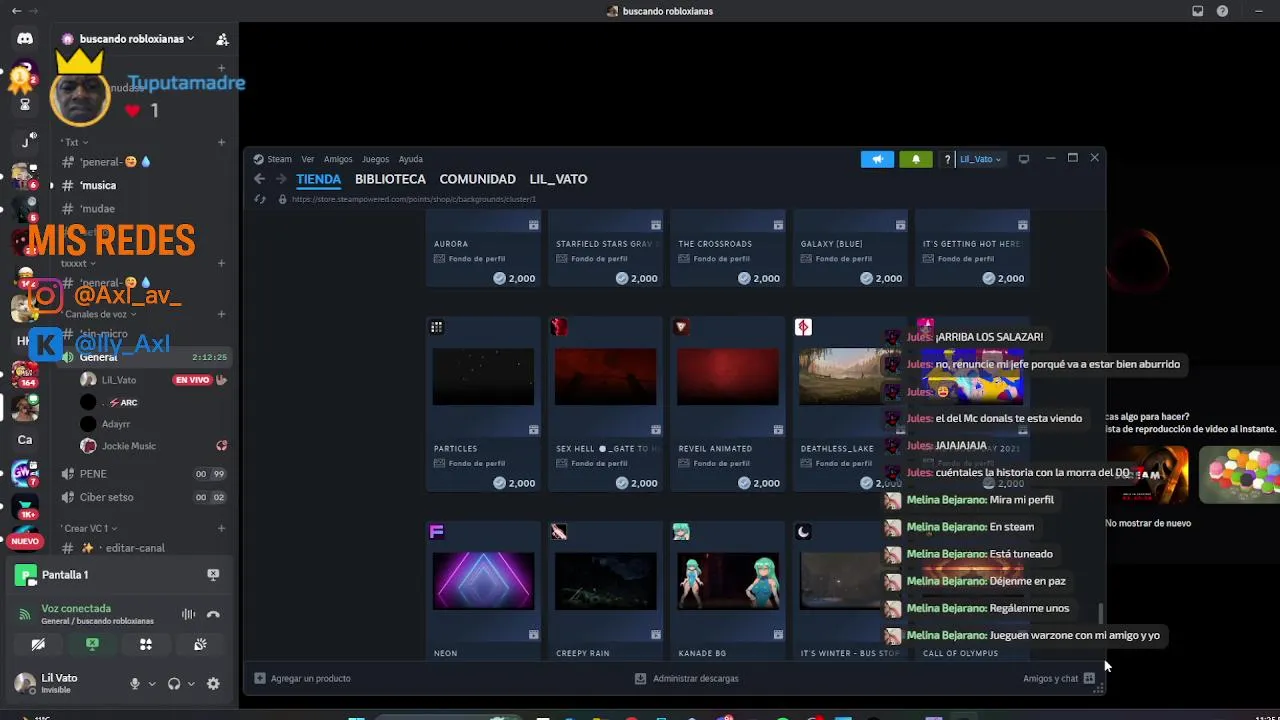
Task: Expand buscando robloxianas server dropdown
Action: [190, 39]
